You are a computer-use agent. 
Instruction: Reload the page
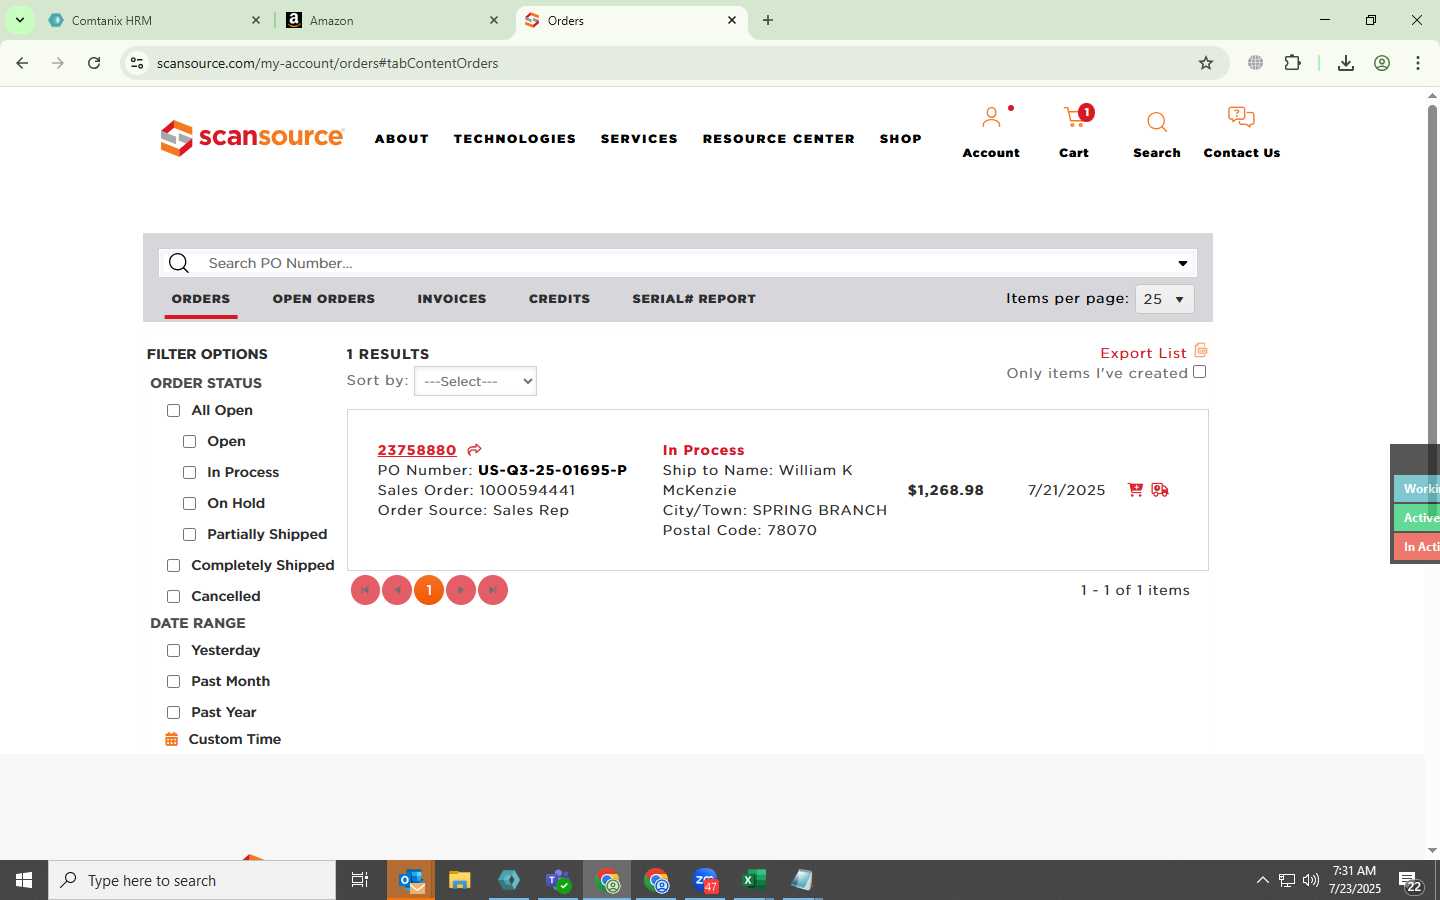pos(94,63)
